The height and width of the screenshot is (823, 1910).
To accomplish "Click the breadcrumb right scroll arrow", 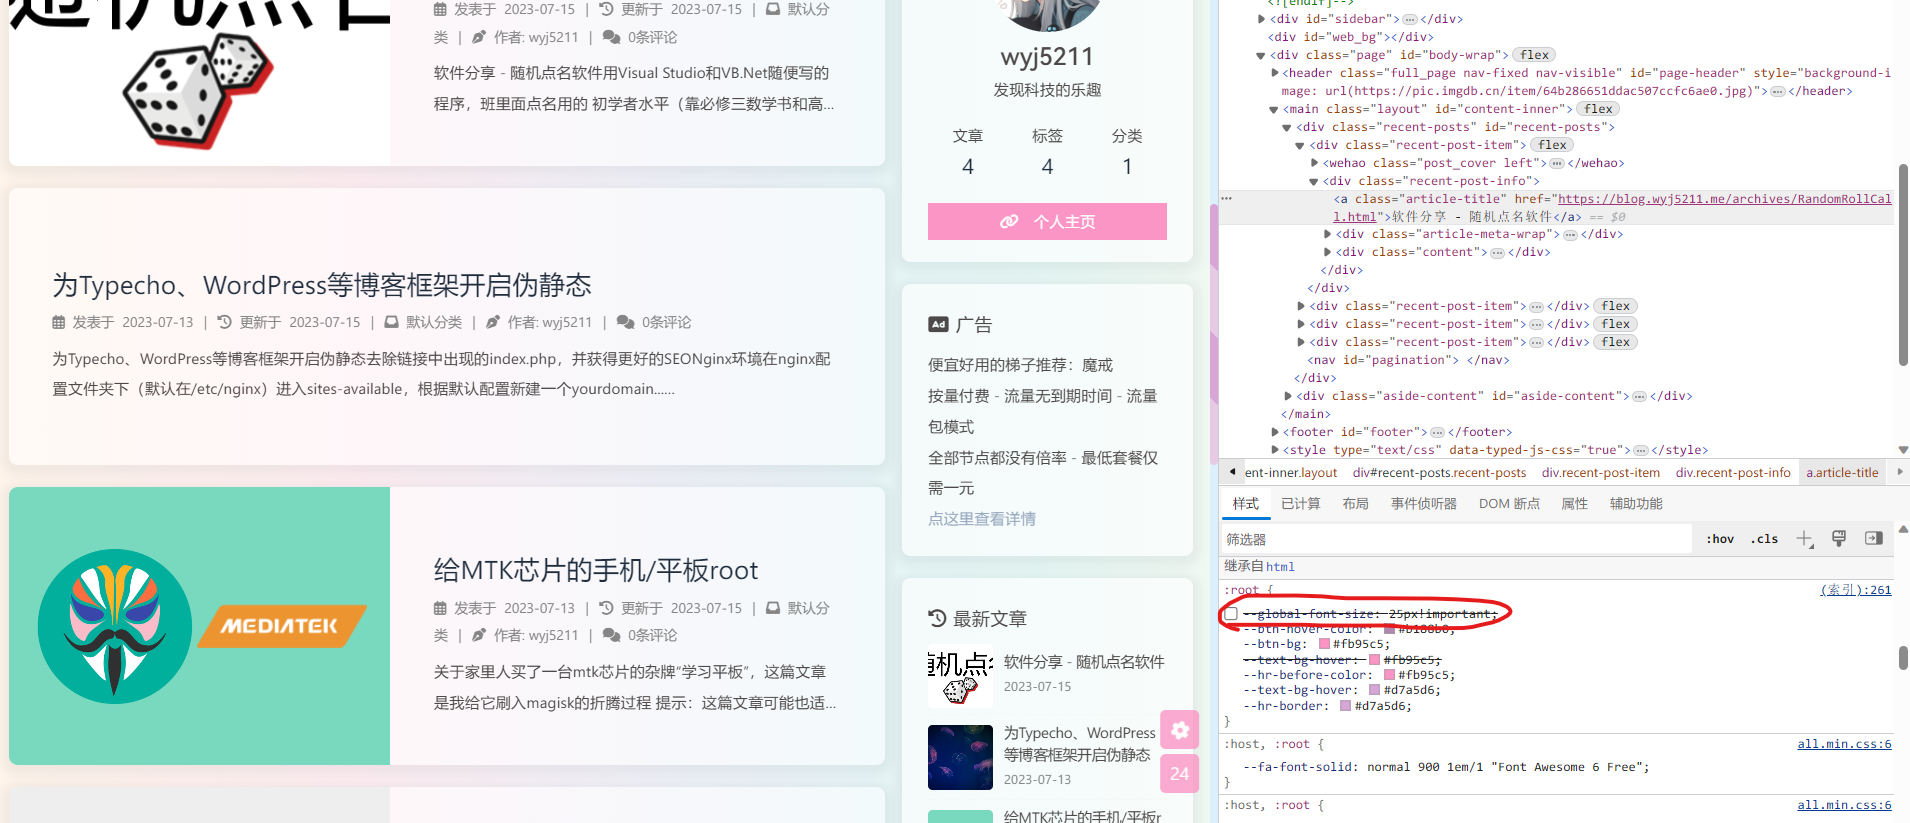I will pos(1900,472).
